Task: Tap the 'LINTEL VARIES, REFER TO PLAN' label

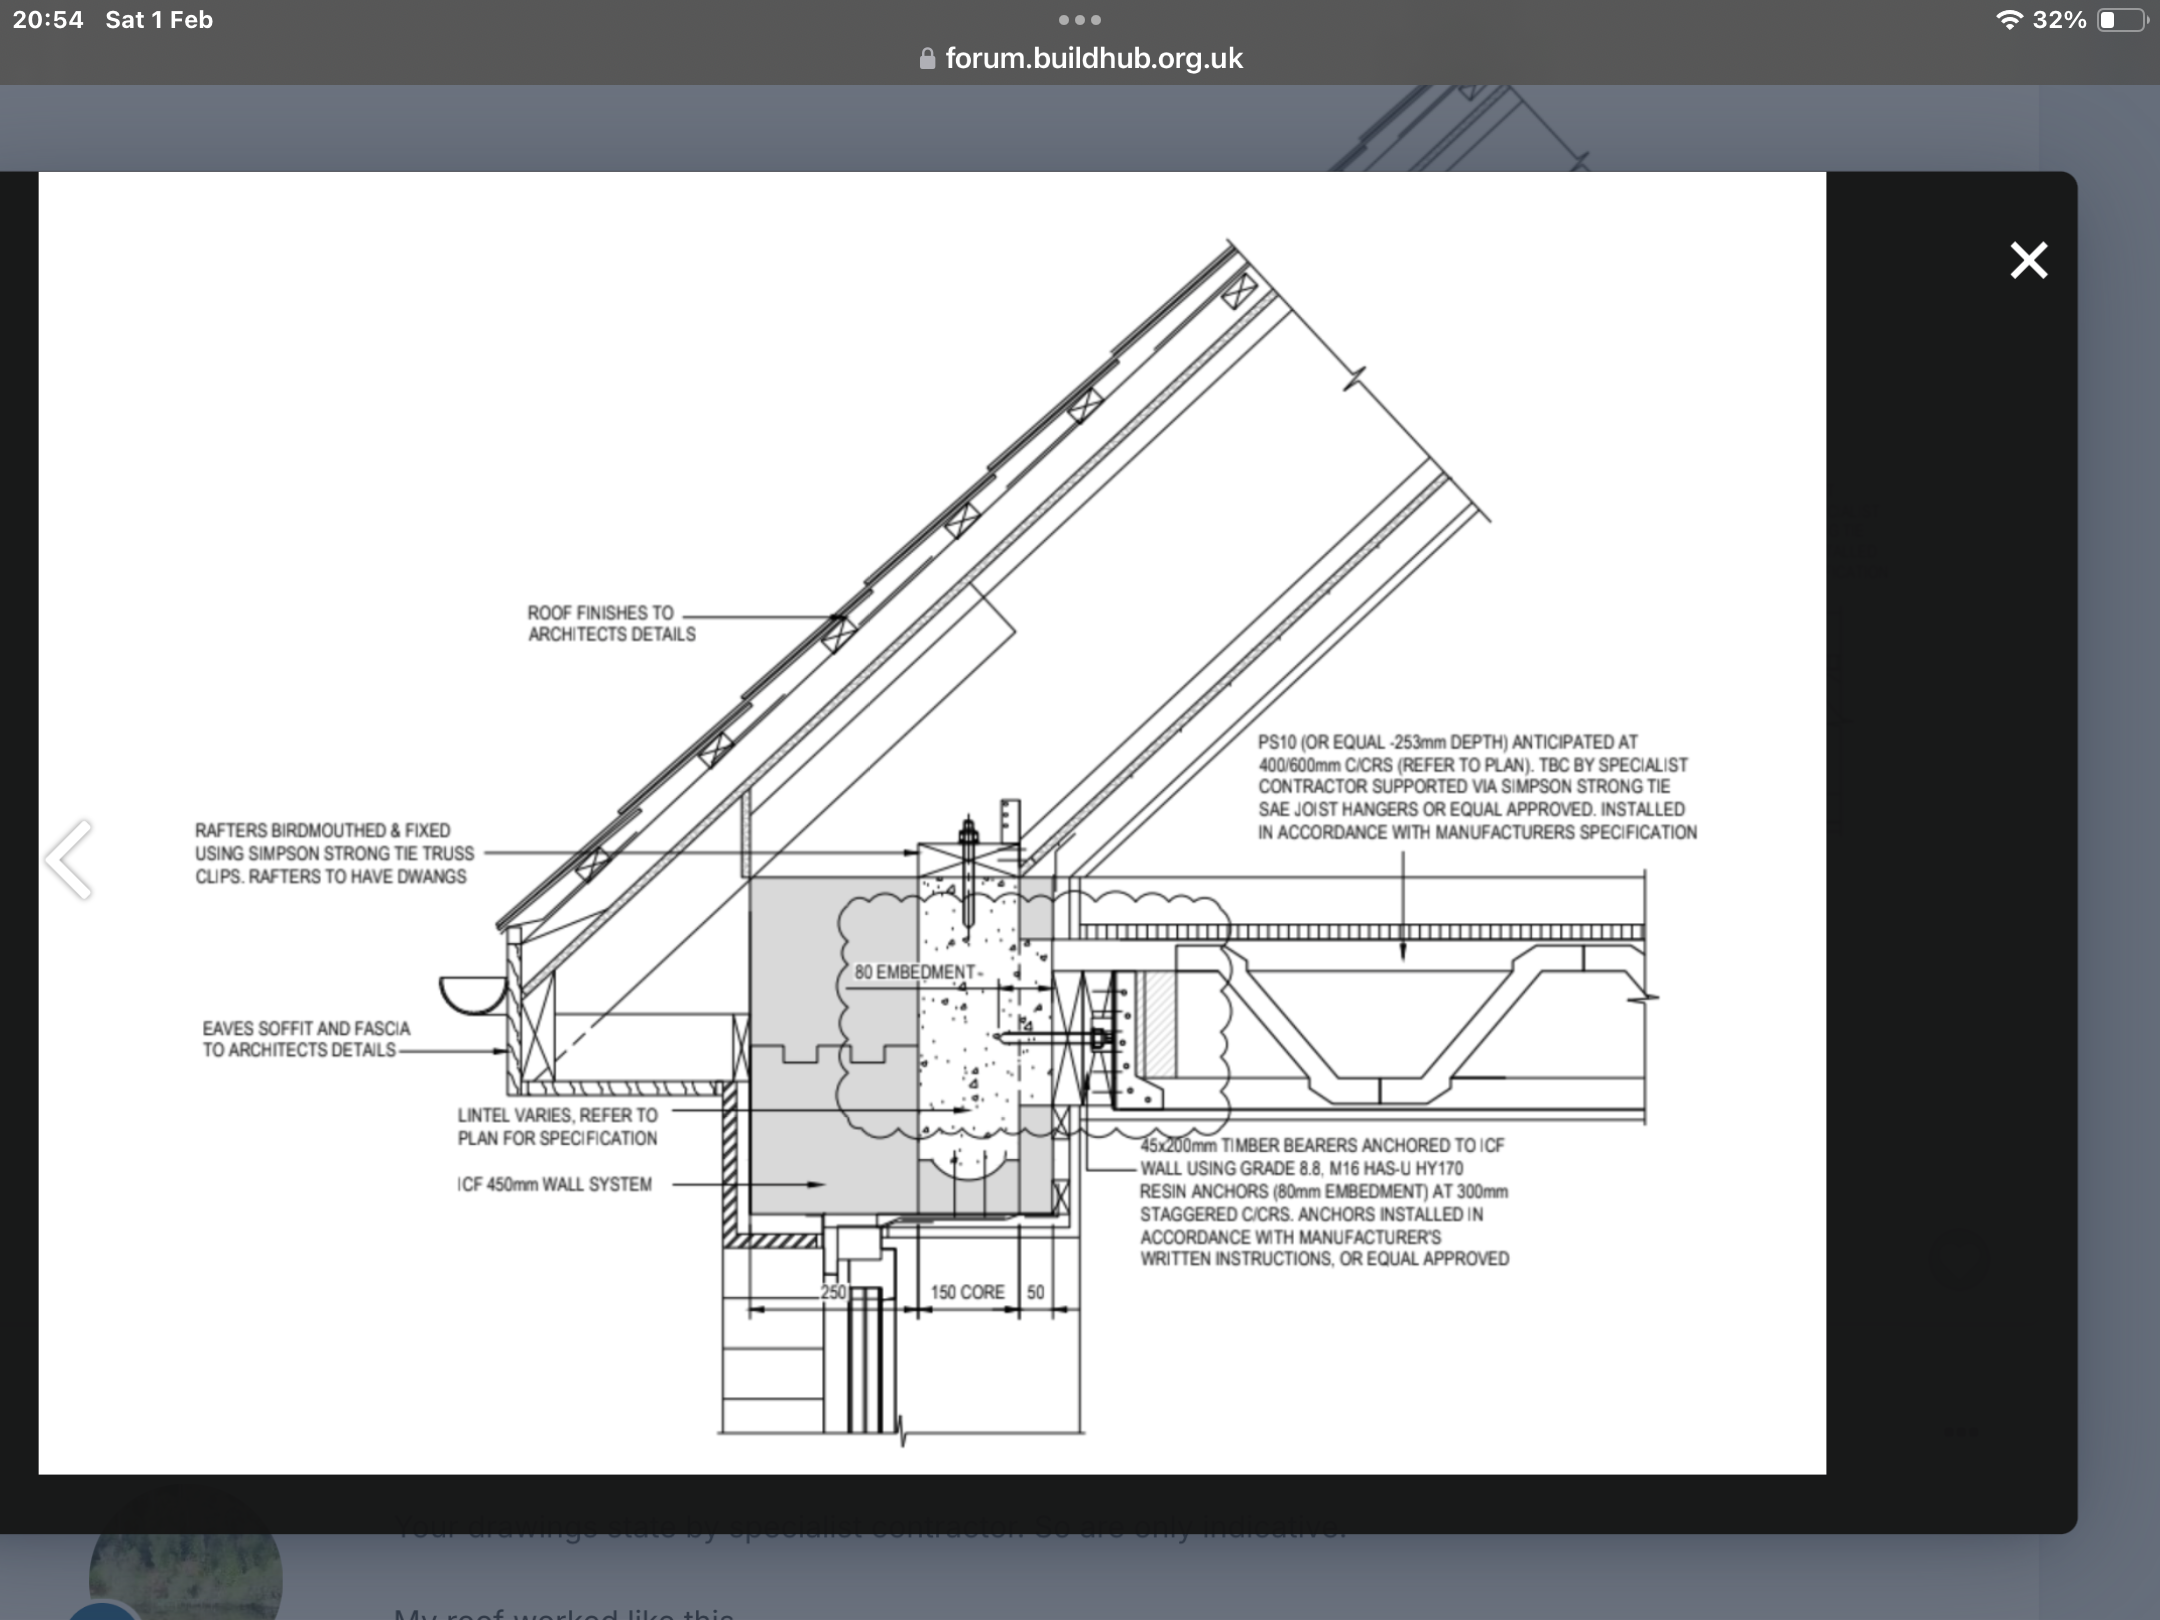Action: [558, 1126]
